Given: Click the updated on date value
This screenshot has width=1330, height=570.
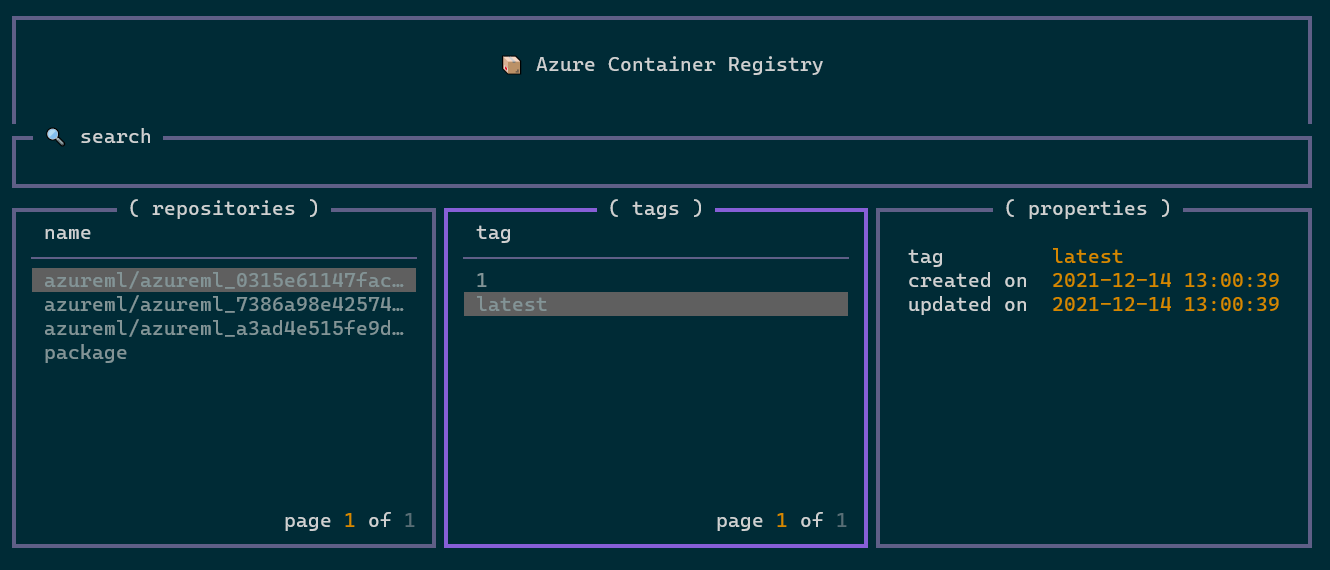Looking at the screenshot, I should click(1166, 305).
